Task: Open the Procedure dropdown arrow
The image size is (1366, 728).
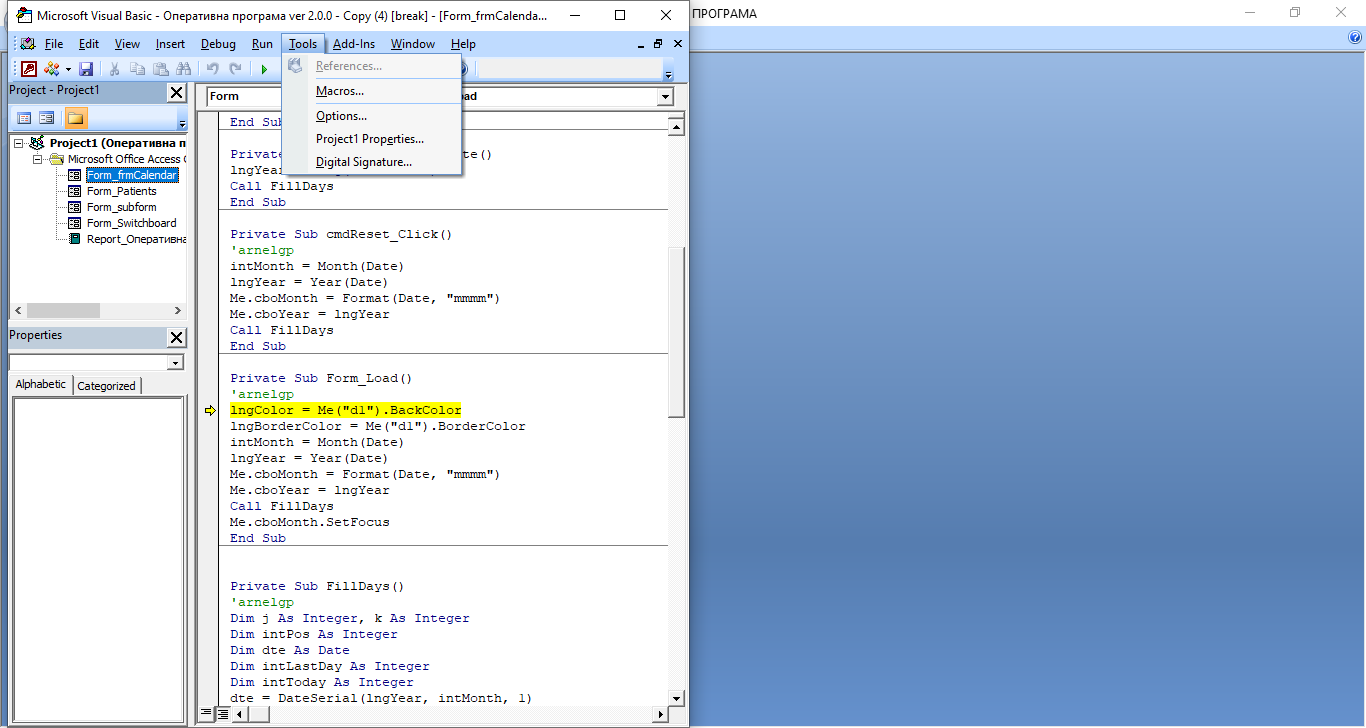Action: (665, 97)
